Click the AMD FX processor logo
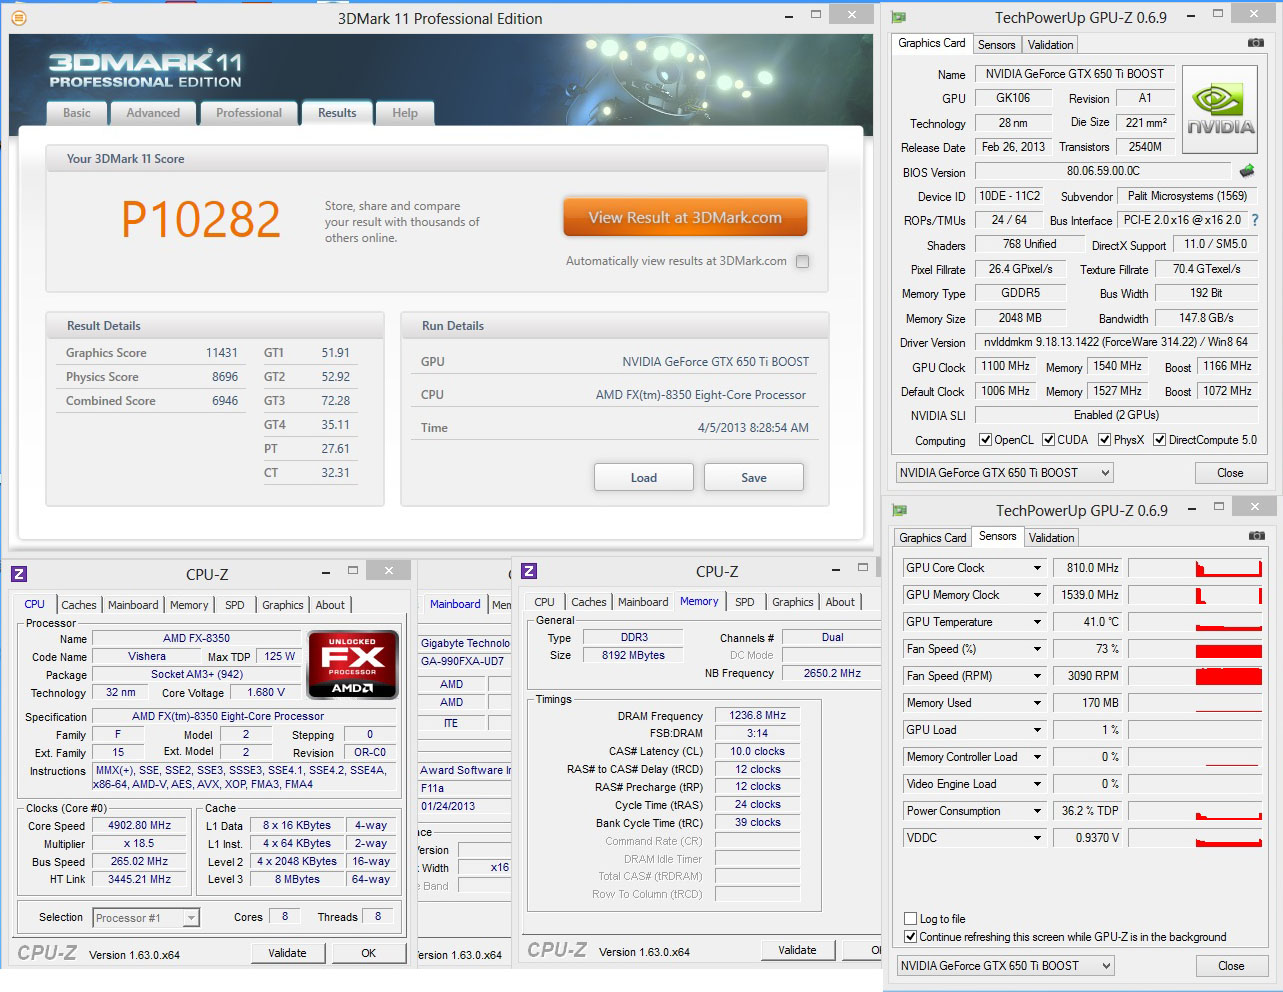Screen dimensions: 1283x992 (353, 664)
